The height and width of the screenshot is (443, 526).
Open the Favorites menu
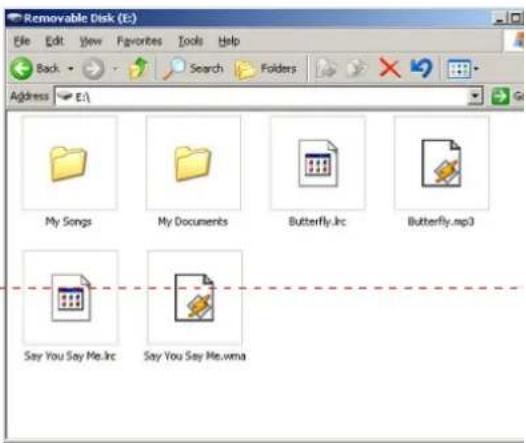(x=139, y=41)
